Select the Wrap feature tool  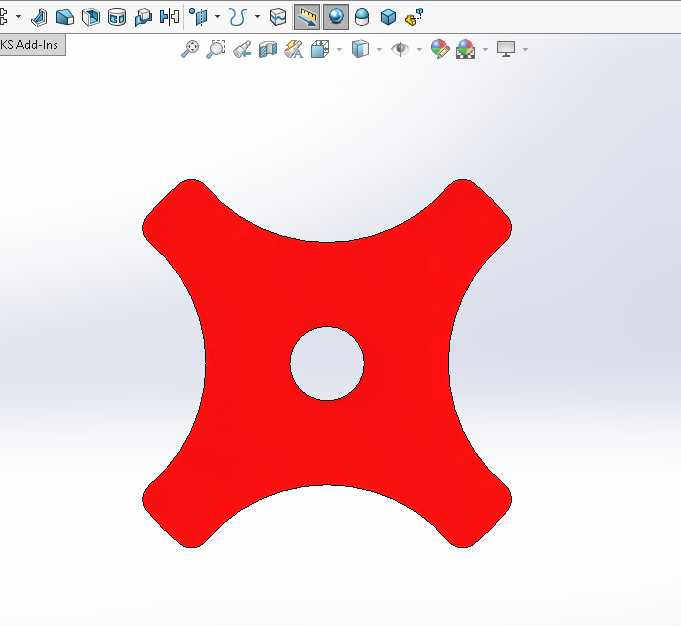[117, 17]
